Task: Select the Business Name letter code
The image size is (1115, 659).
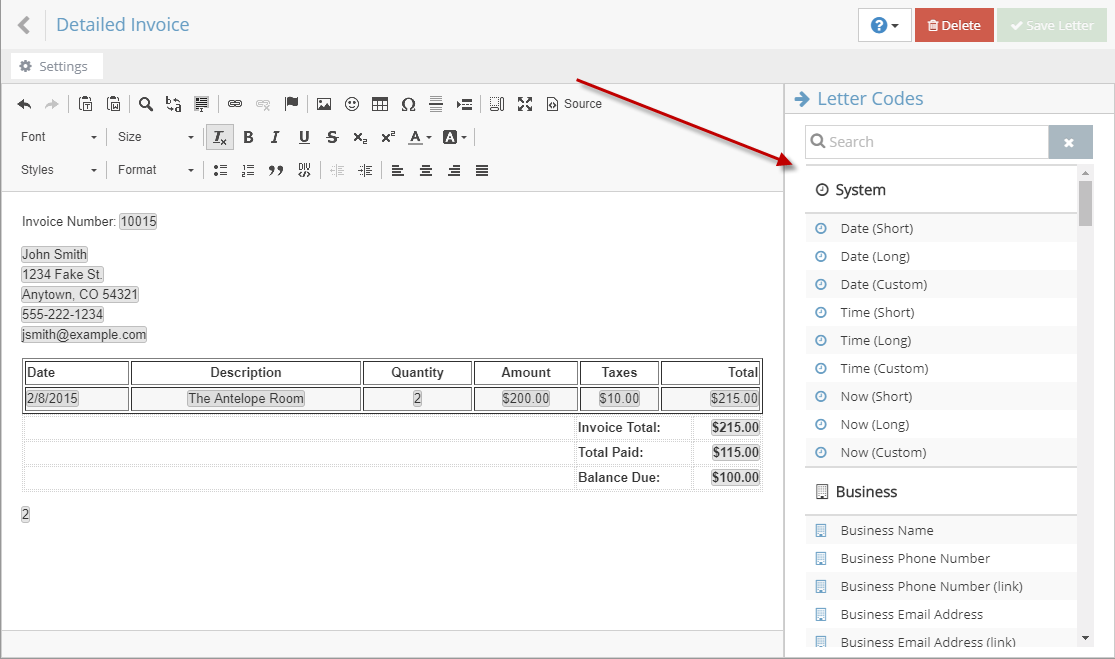Action: pyautogui.click(x=886, y=530)
